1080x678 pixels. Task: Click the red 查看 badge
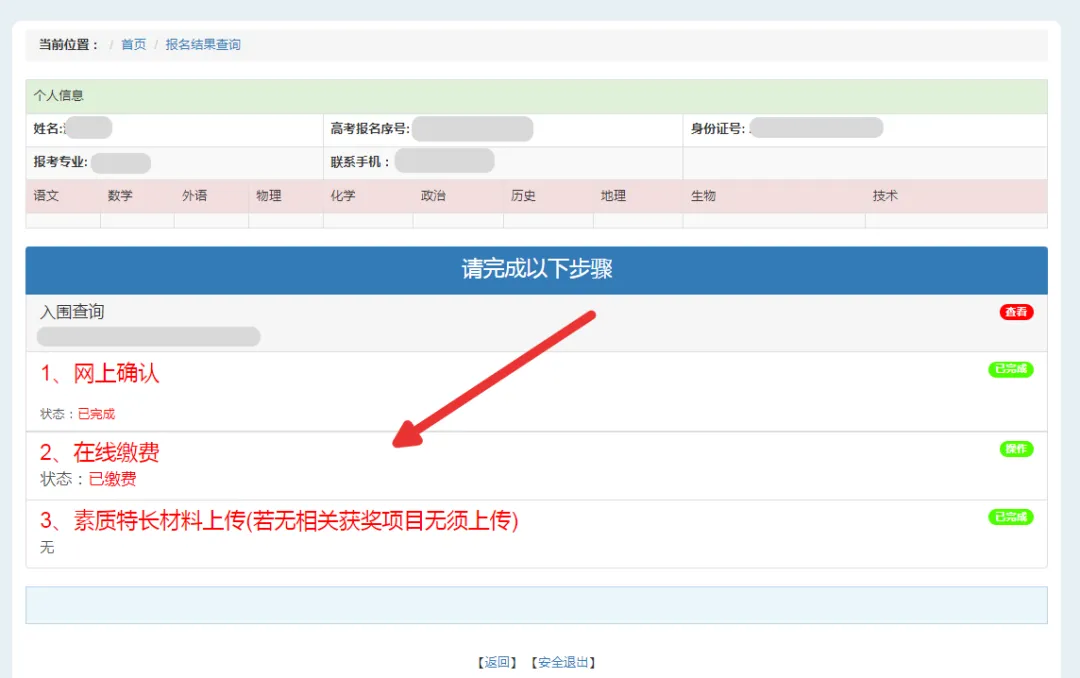point(1016,312)
